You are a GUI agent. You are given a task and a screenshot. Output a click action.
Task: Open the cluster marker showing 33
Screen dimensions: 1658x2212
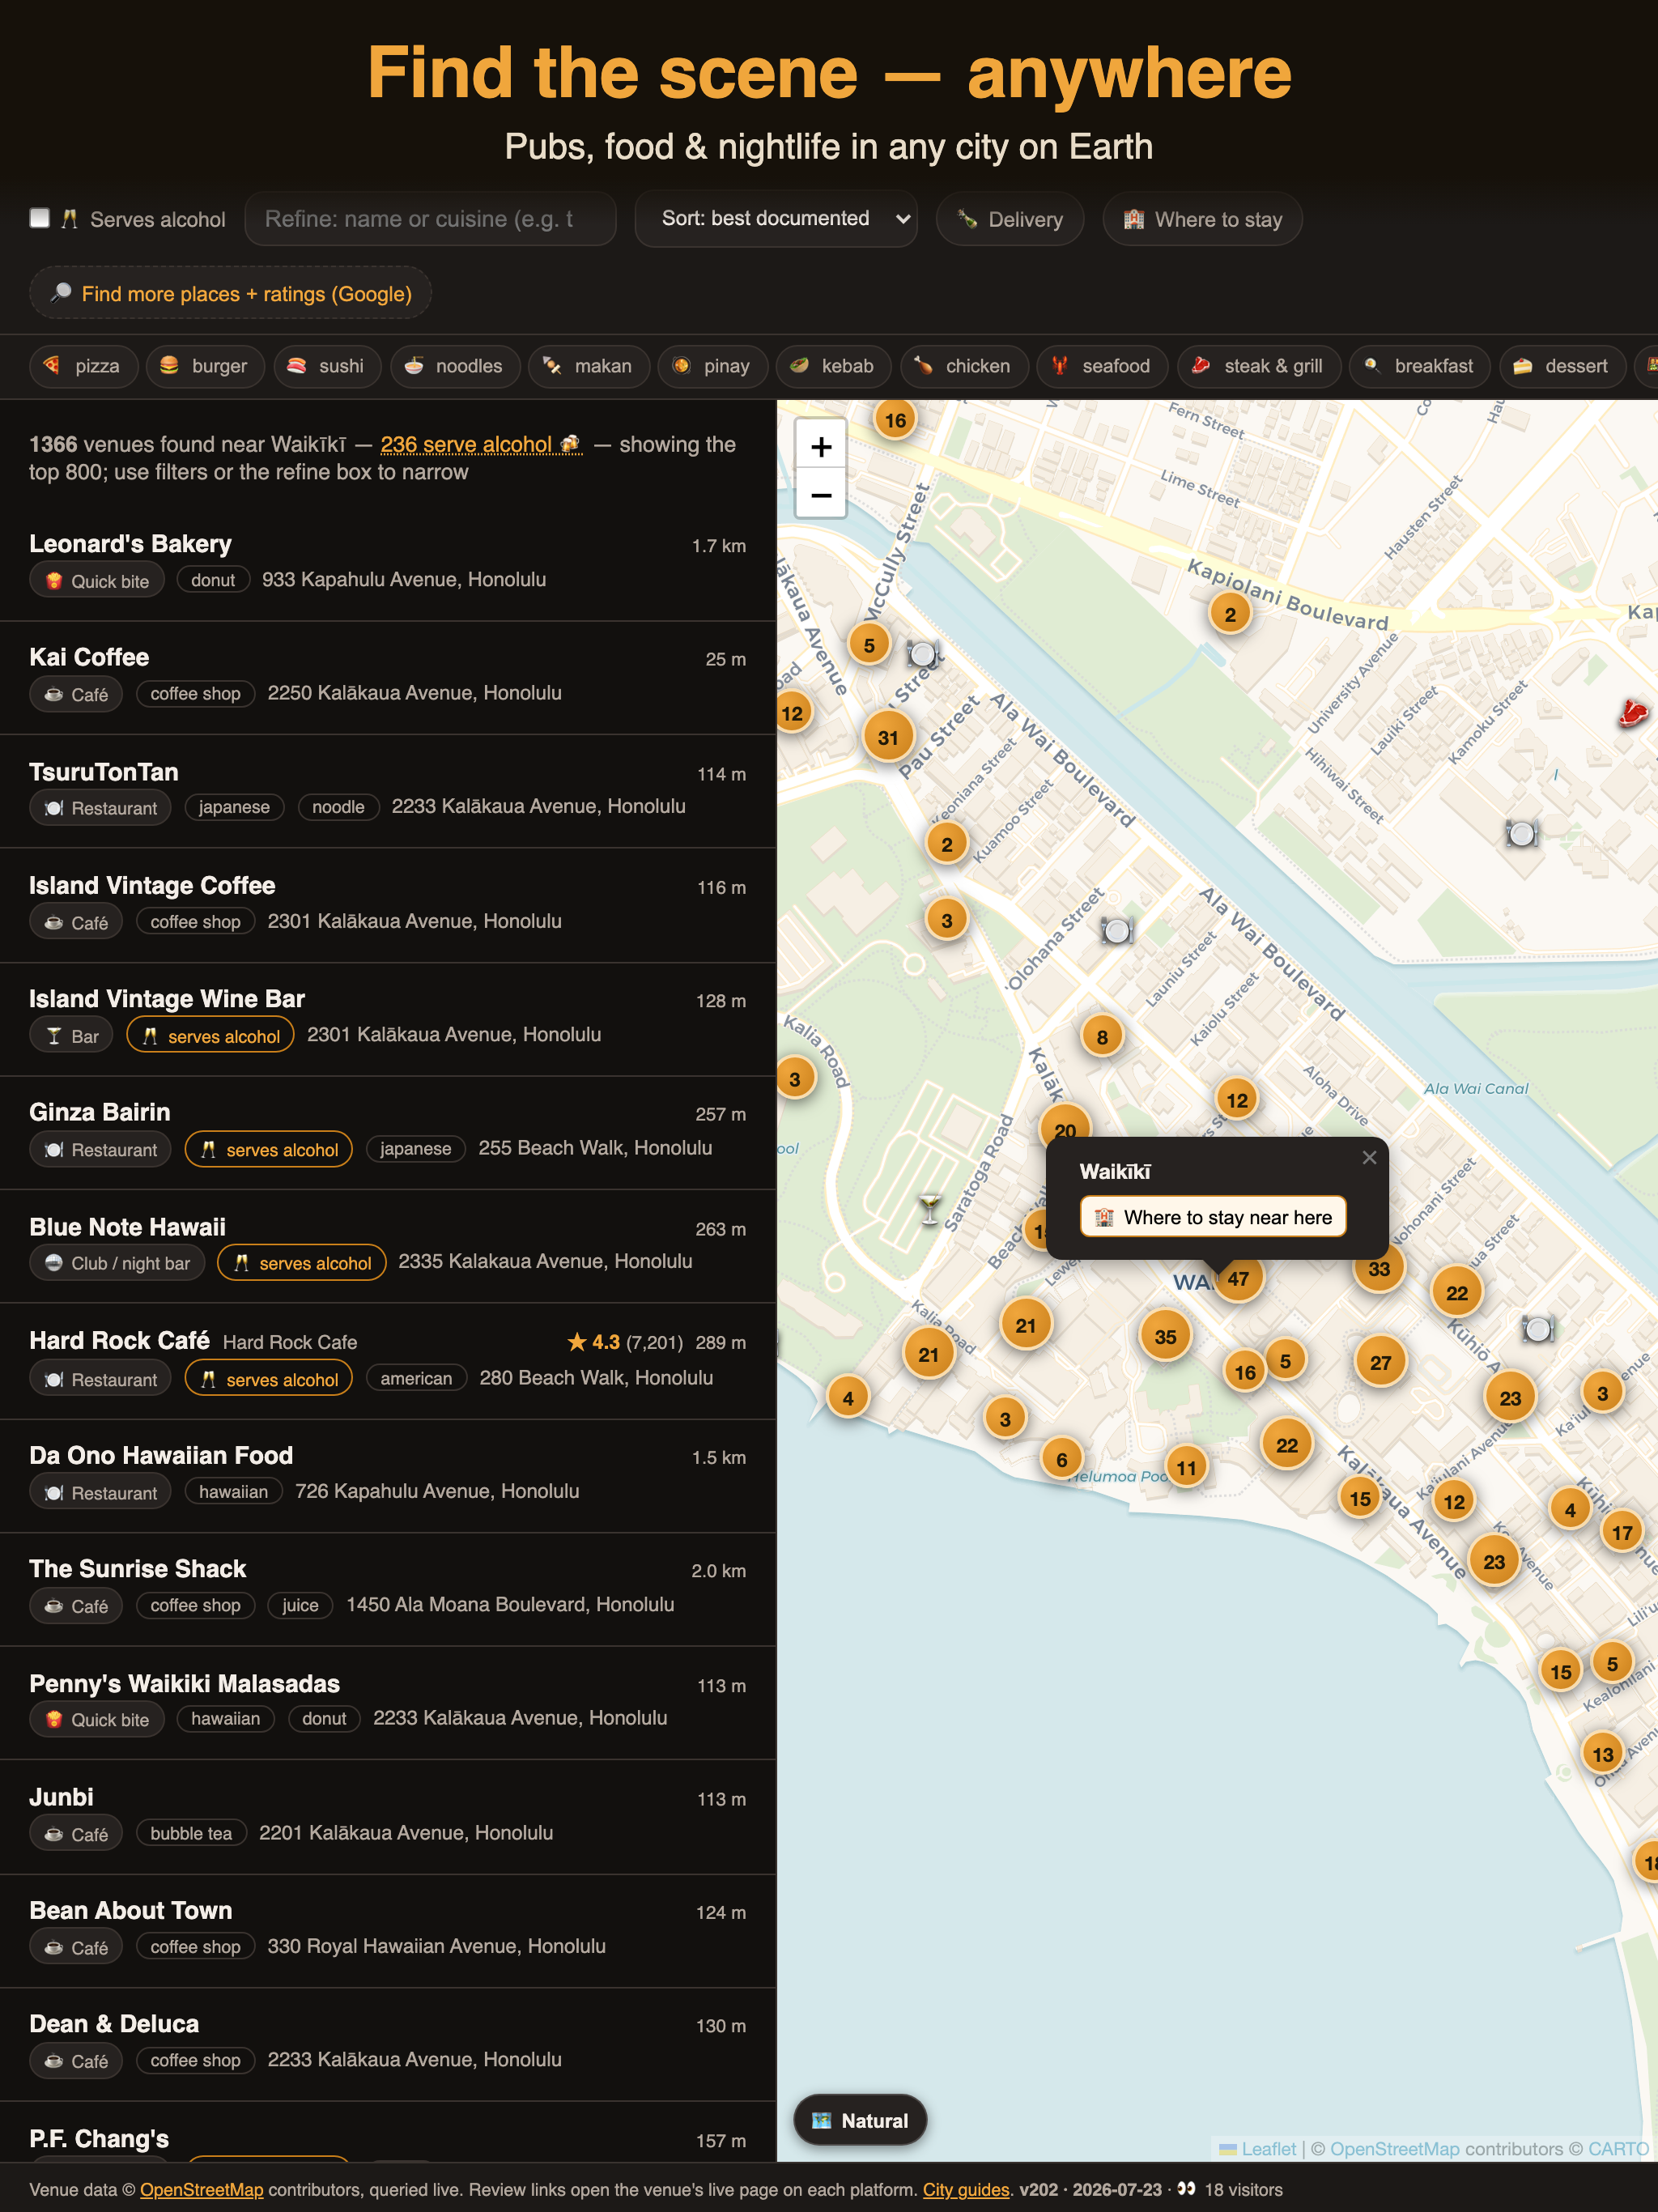pyautogui.click(x=1378, y=1268)
